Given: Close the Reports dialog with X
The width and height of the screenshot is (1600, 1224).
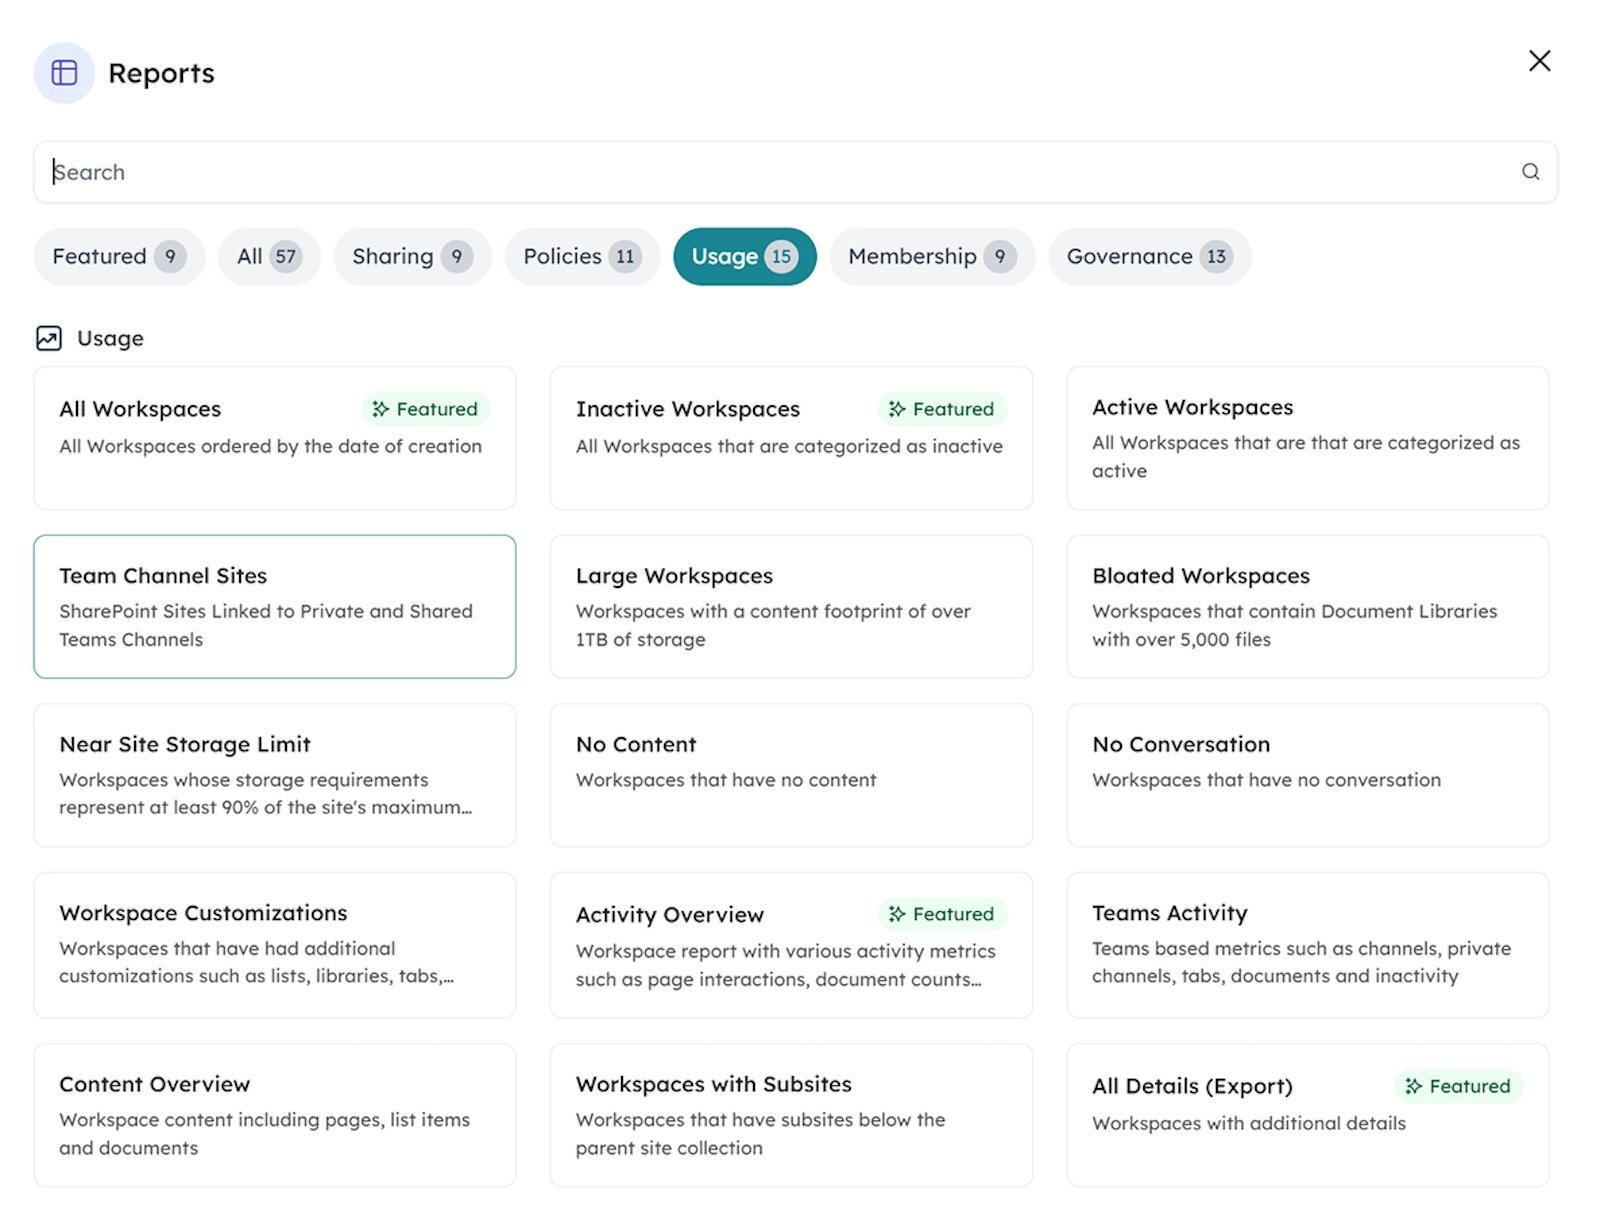Looking at the screenshot, I should pos(1539,61).
